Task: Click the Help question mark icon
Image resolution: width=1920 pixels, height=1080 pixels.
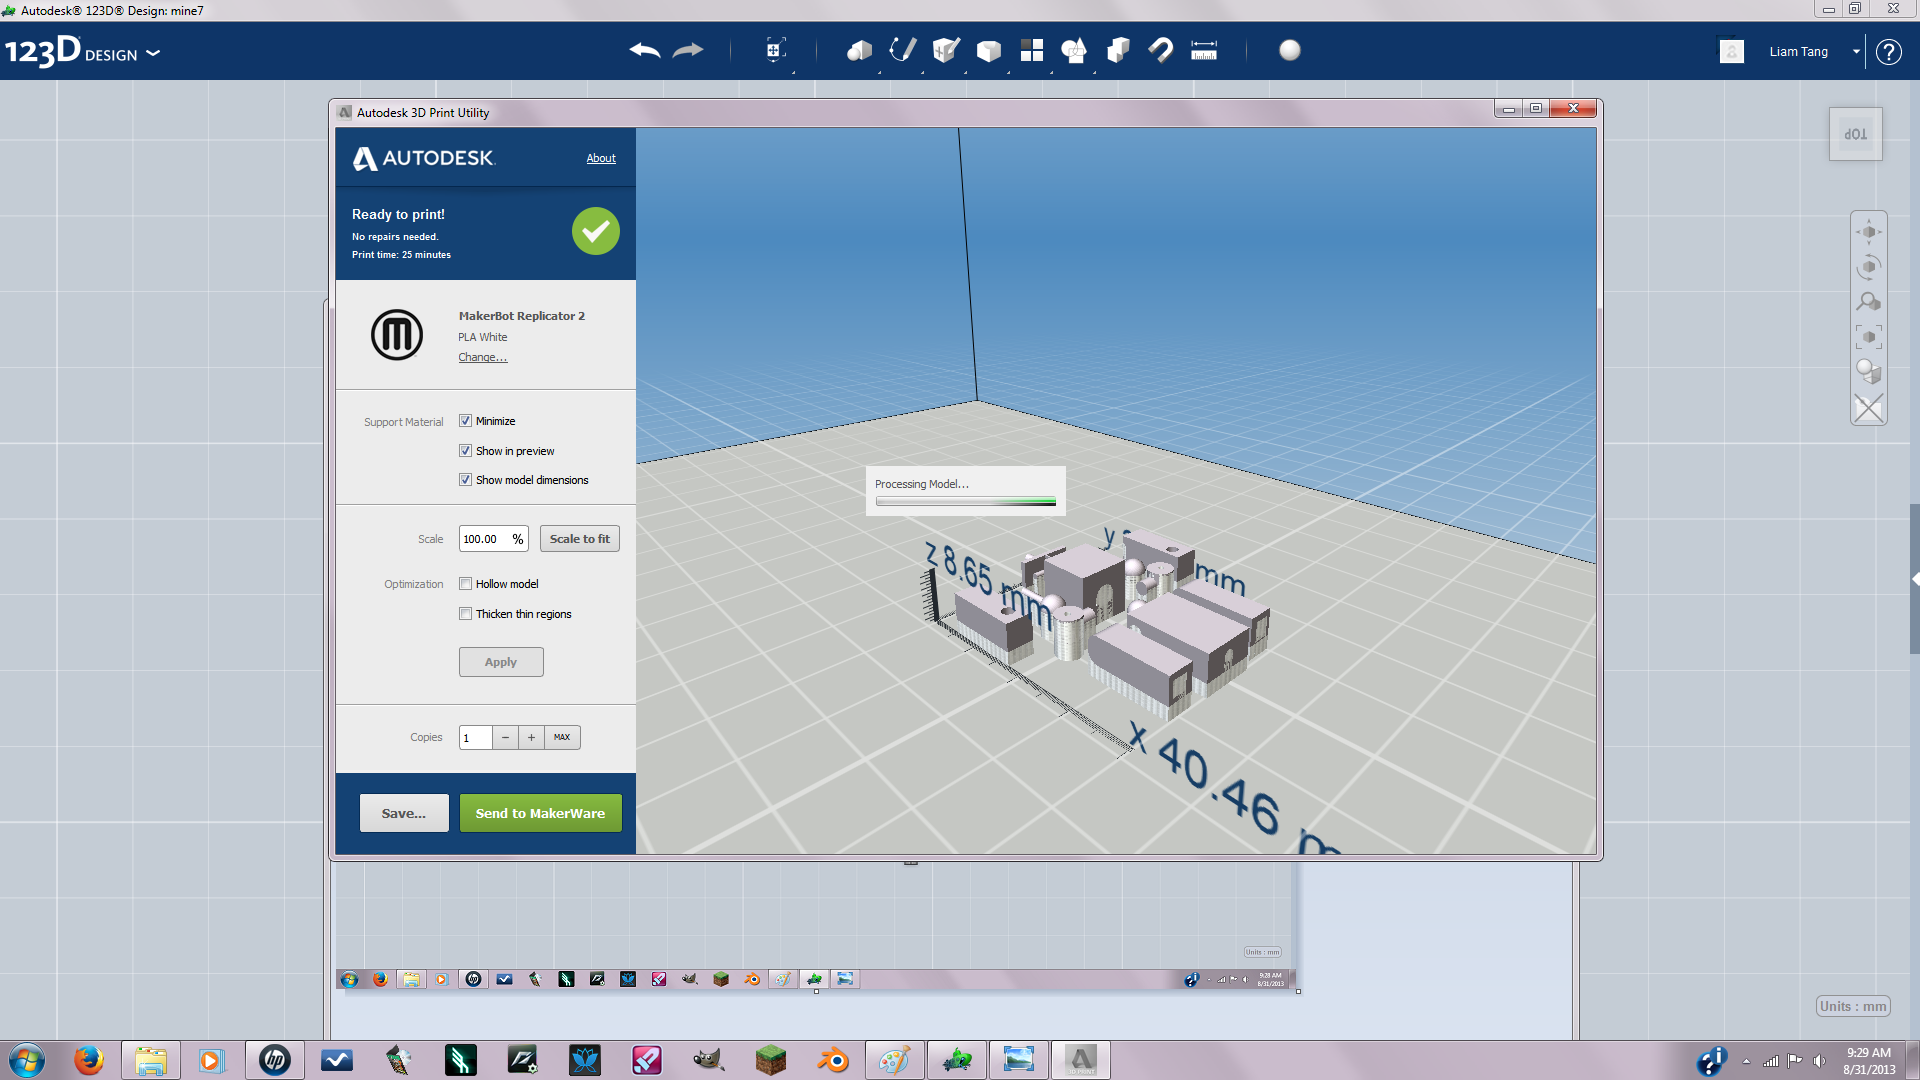Action: click(1889, 52)
